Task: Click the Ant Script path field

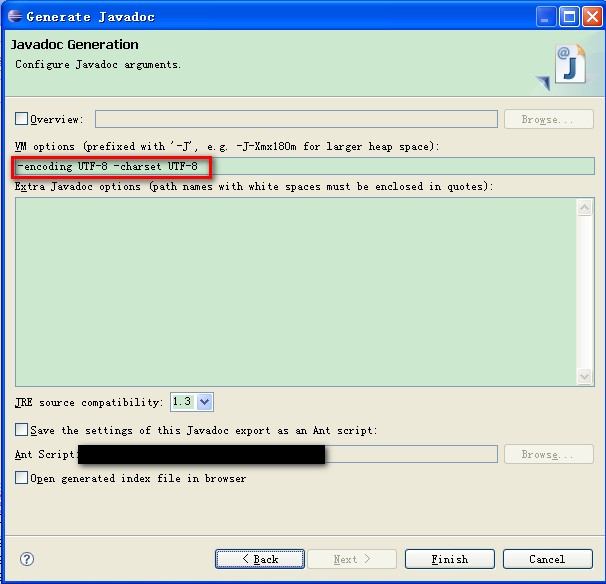Action: pos(288,454)
